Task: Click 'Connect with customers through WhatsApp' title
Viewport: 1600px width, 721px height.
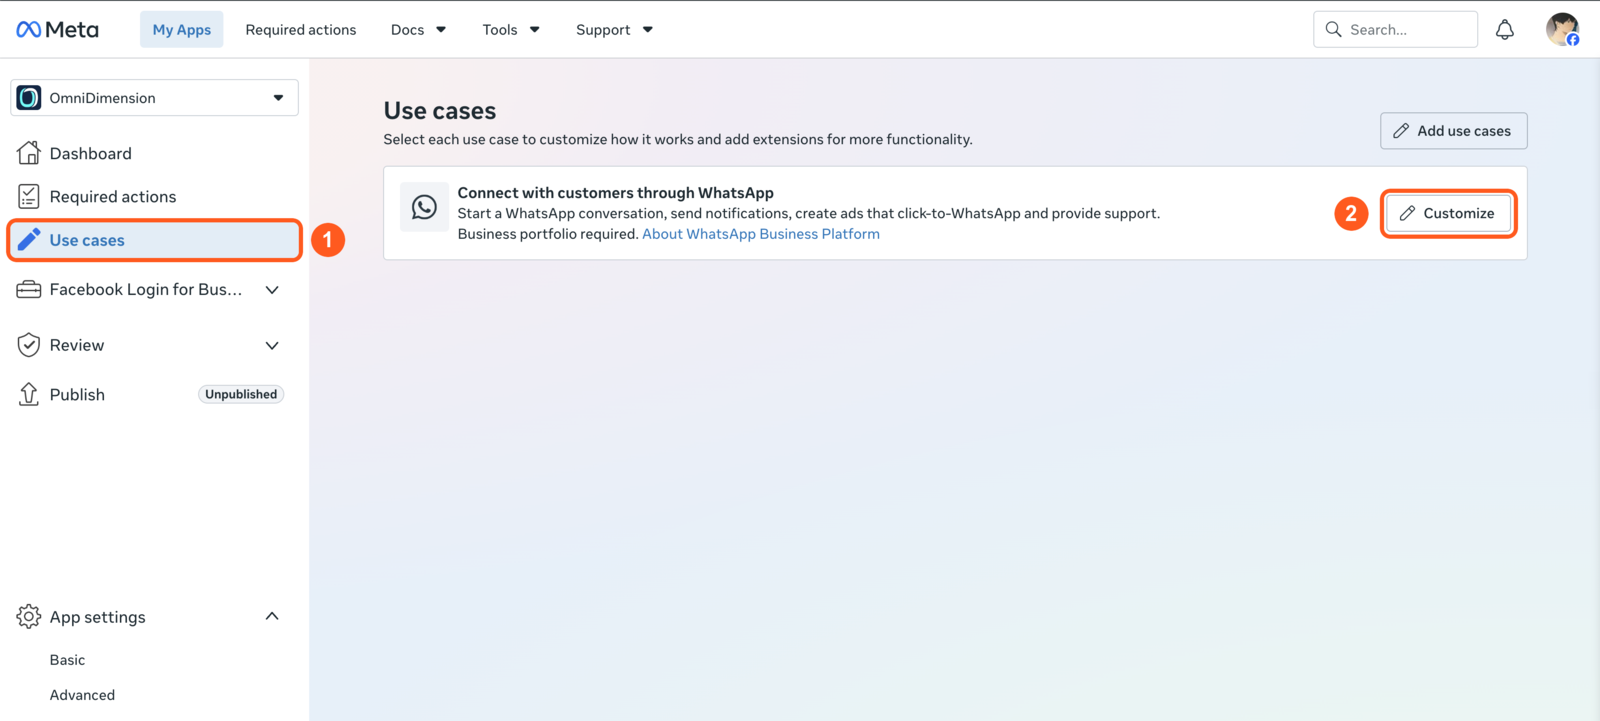Action: point(616,193)
